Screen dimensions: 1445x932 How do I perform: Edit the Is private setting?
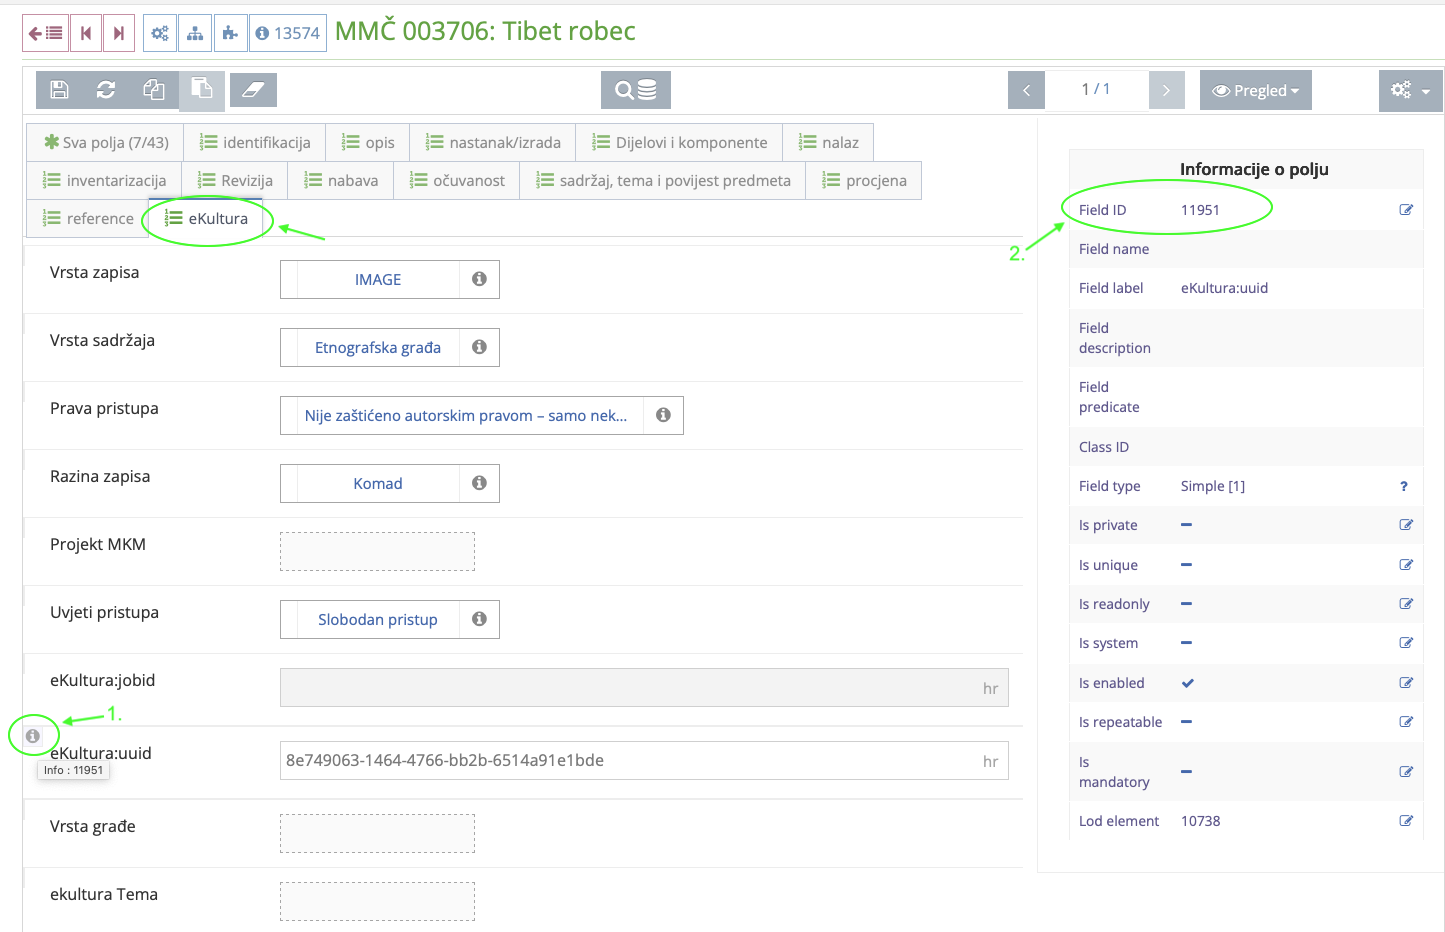pos(1407,524)
